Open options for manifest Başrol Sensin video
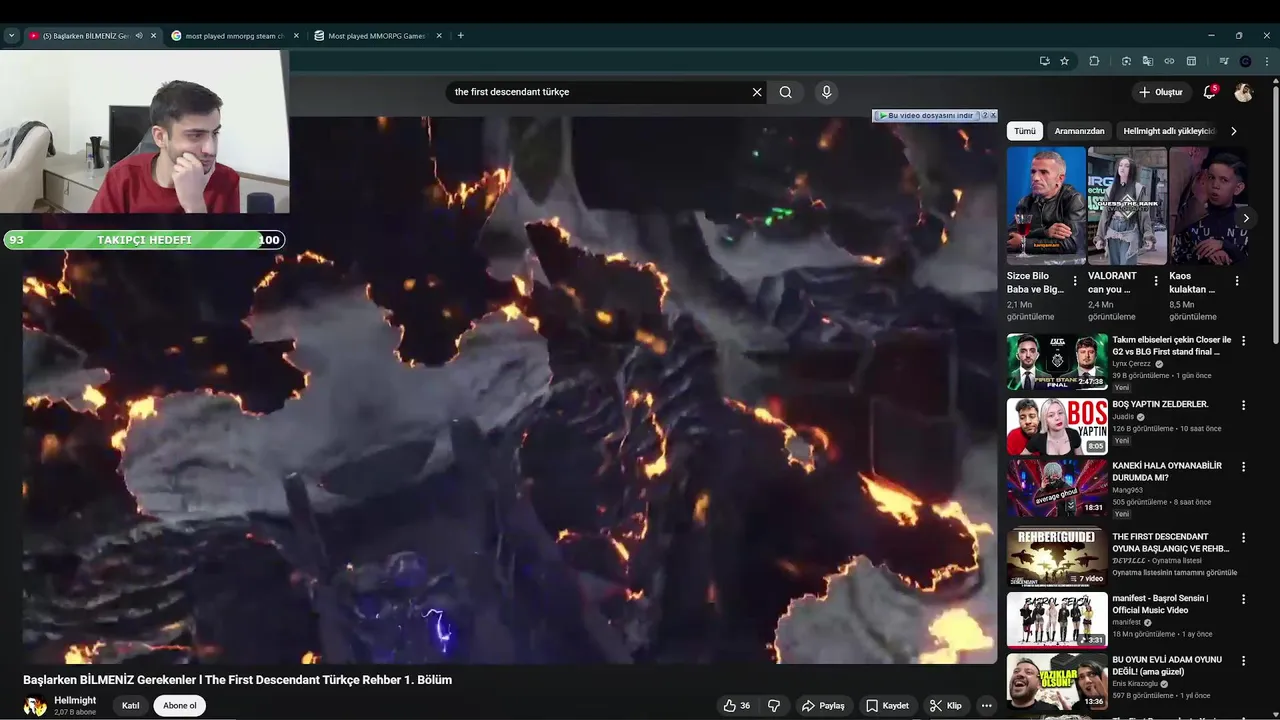 coord(1244,599)
